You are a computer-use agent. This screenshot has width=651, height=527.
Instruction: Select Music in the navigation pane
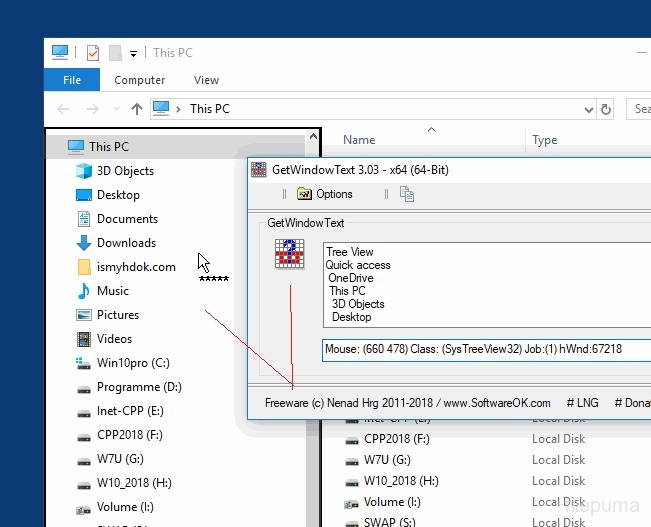(x=112, y=291)
